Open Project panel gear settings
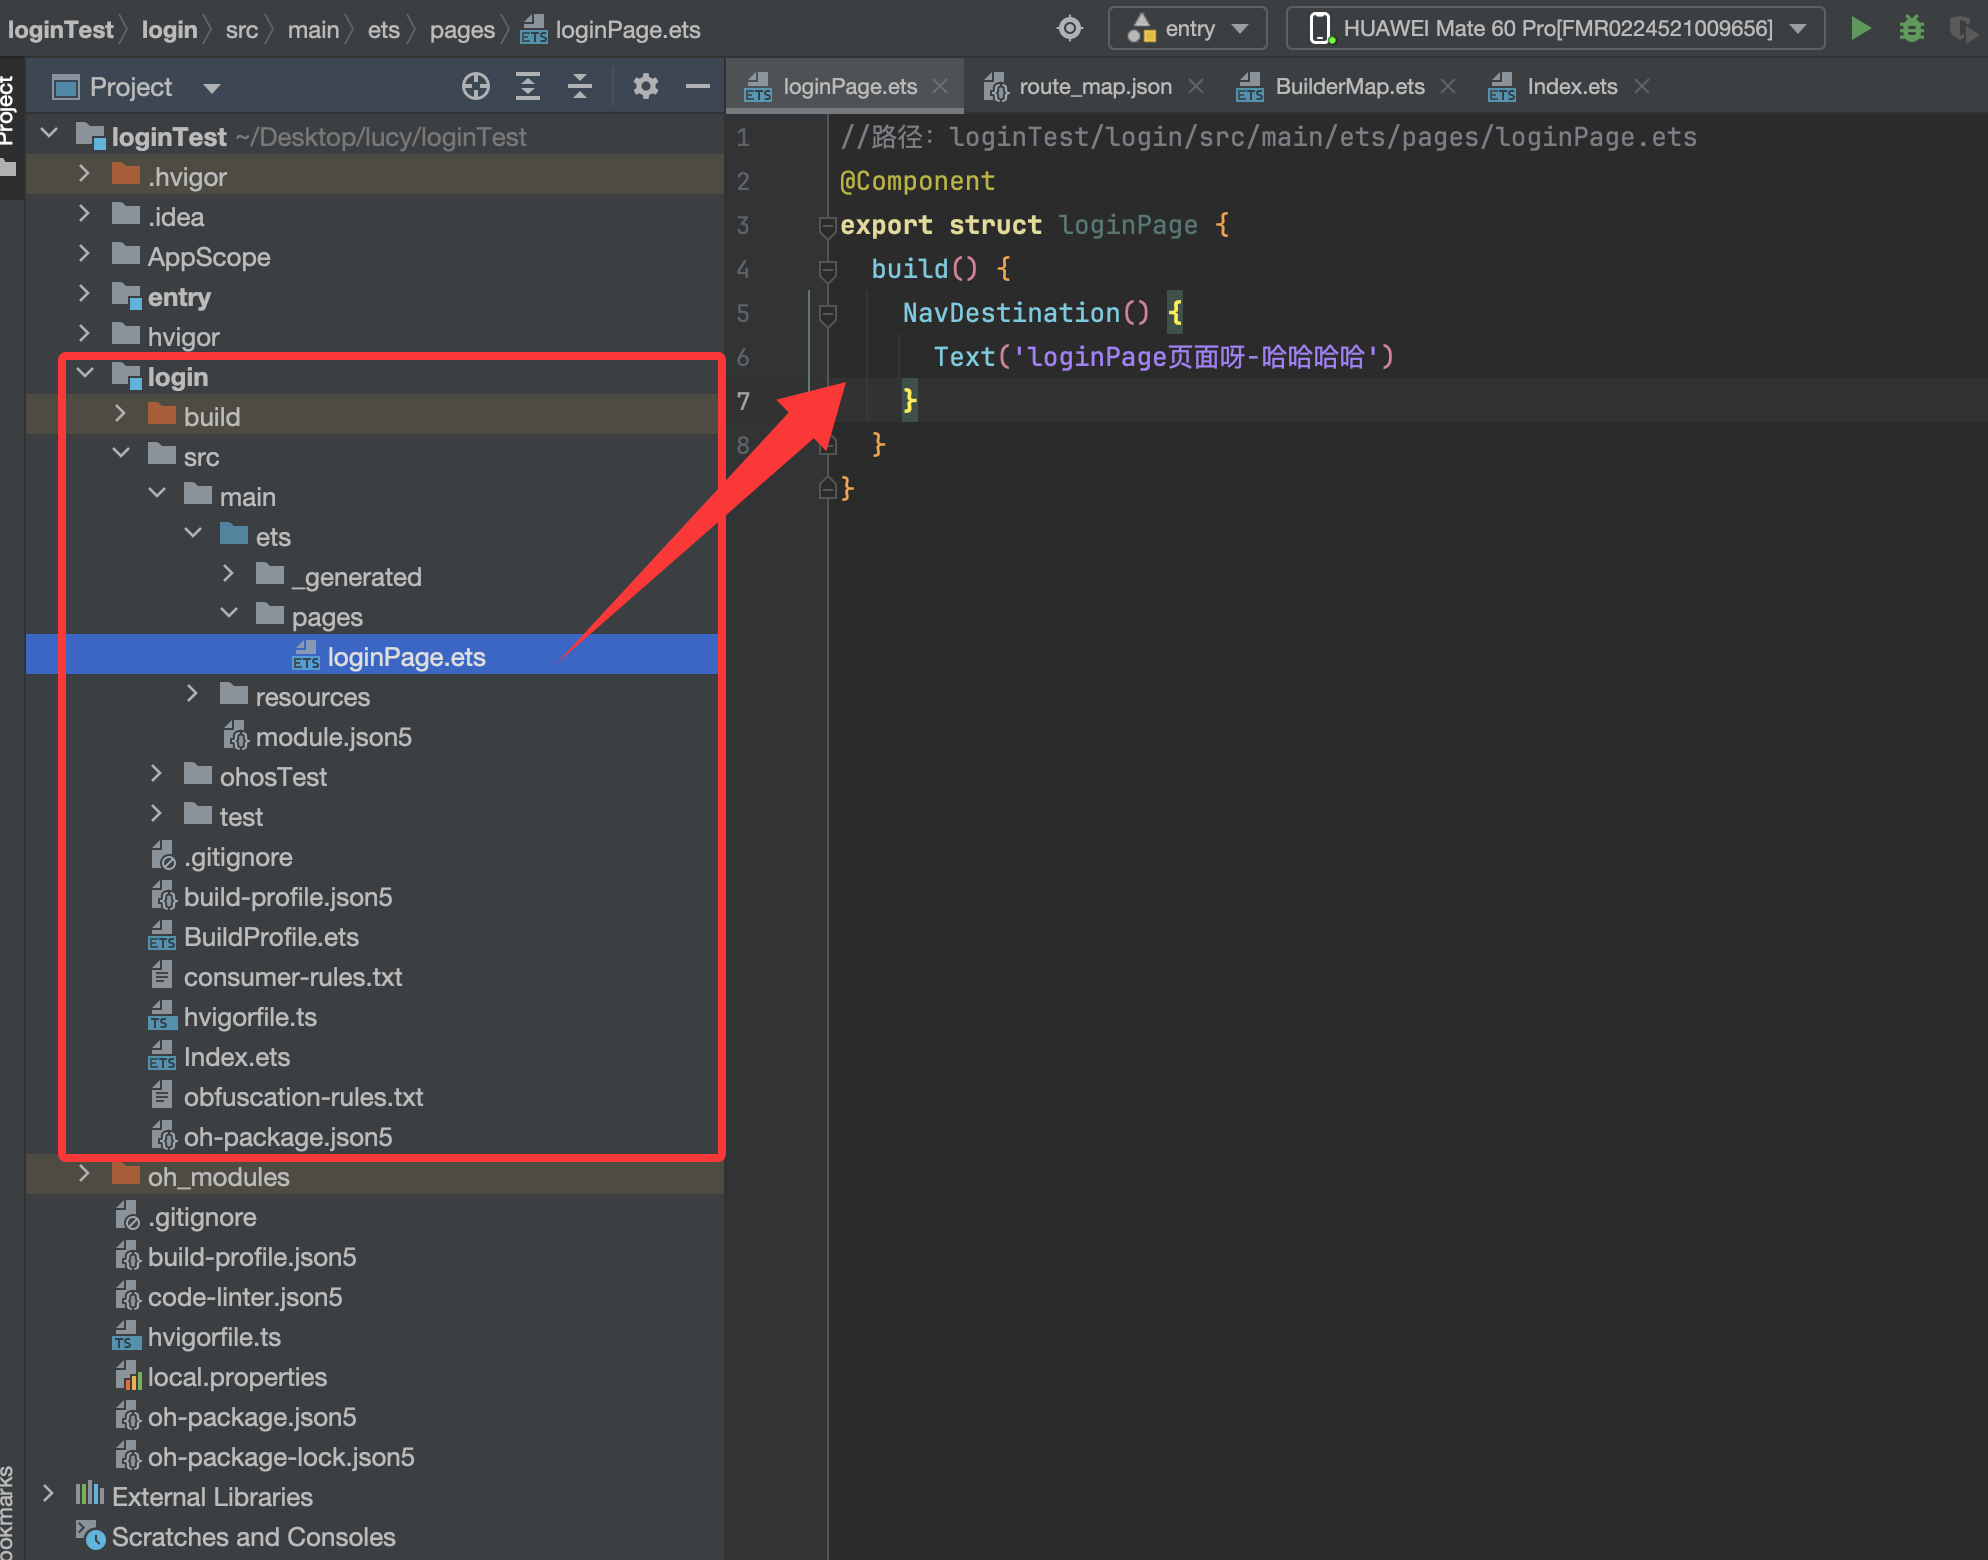 (x=646, y=87)
